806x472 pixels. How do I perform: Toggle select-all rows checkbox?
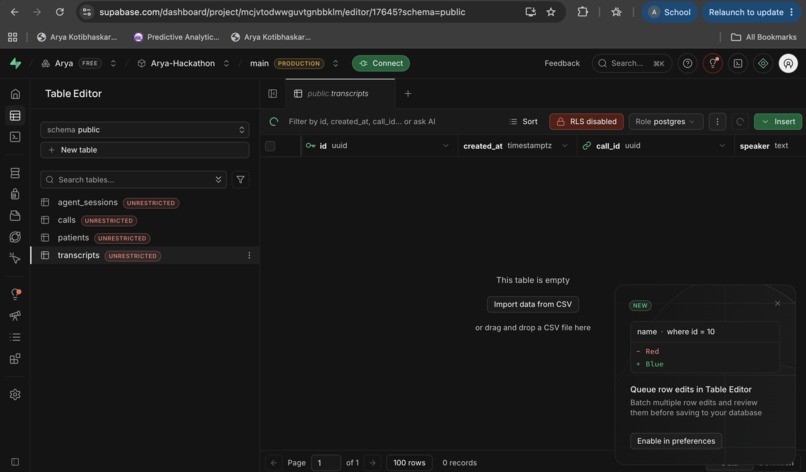coord(270,146)
